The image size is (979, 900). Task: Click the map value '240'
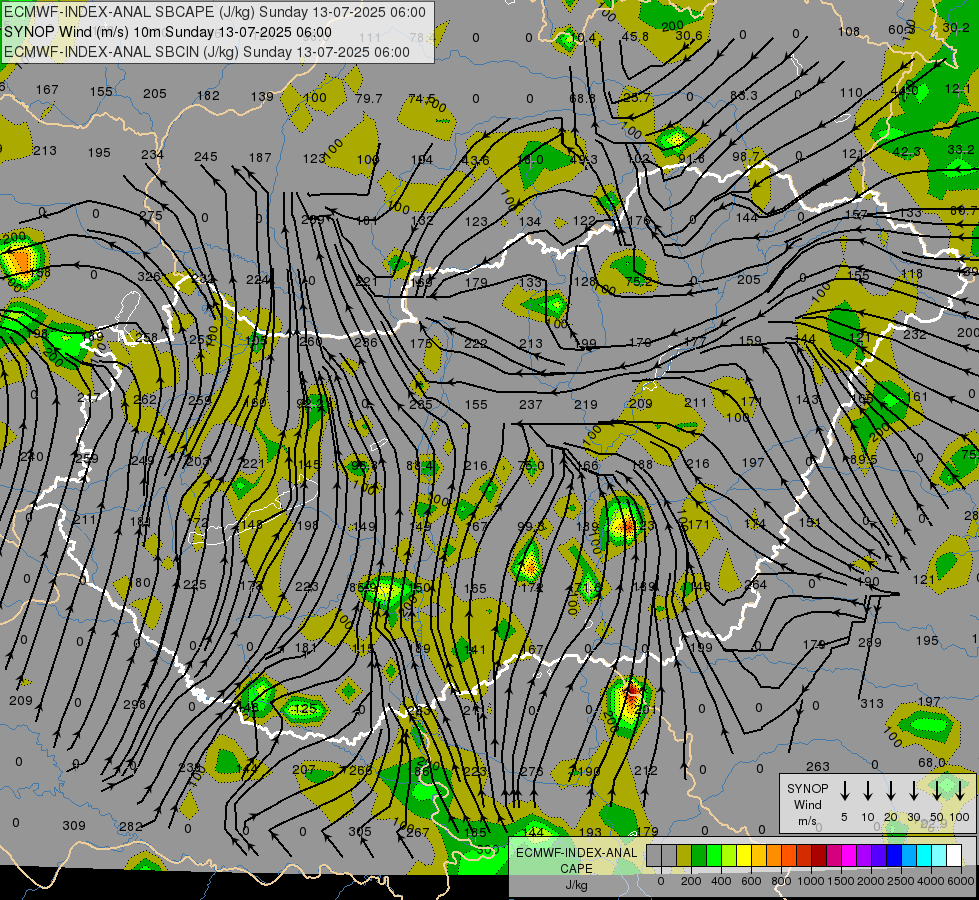coord(32,457)
